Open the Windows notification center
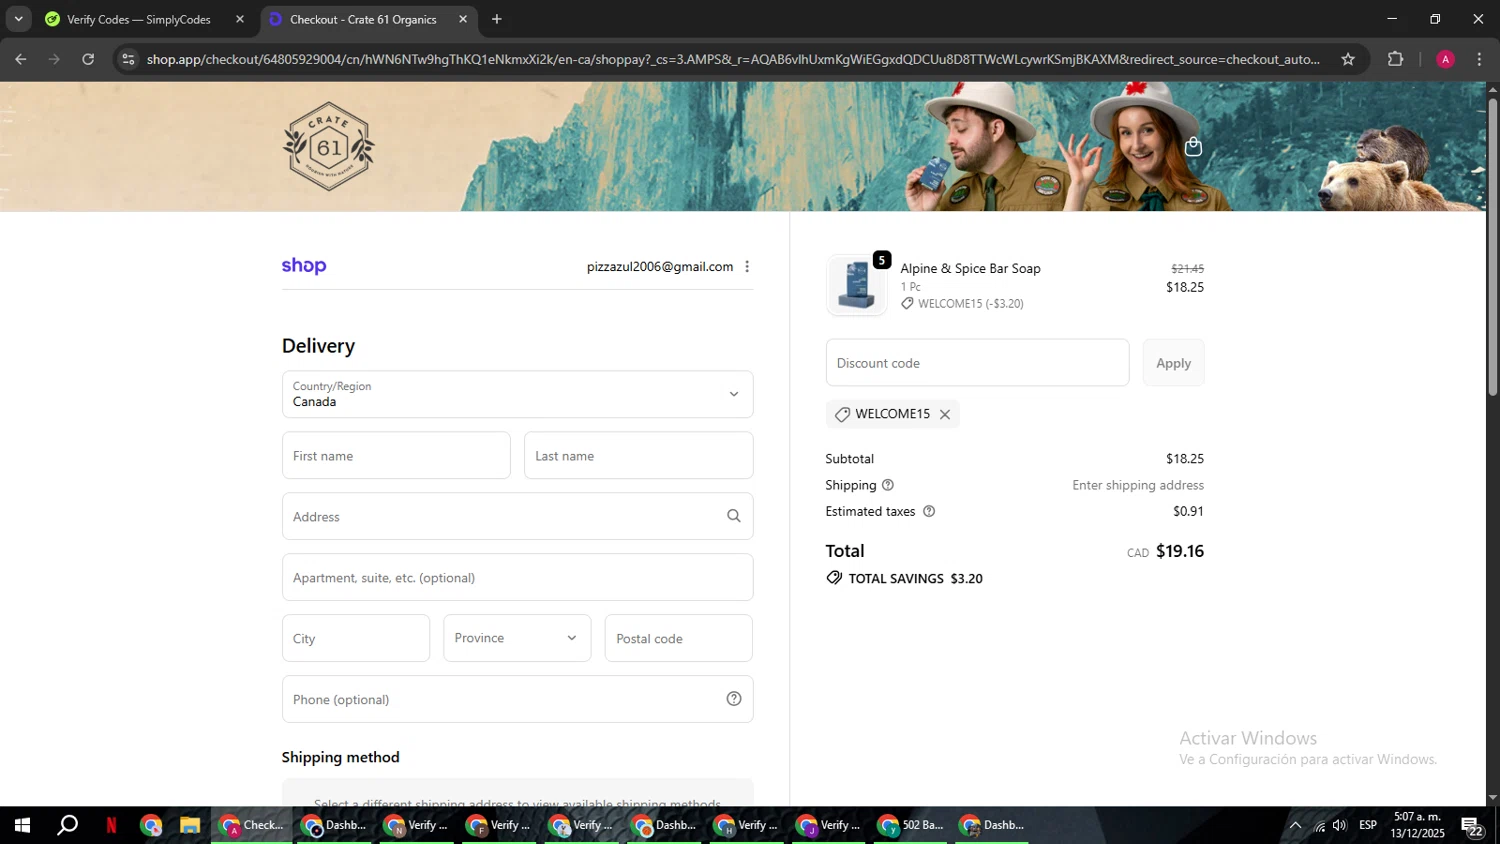Viewport: 1500px width, 844px height. 1472,826
